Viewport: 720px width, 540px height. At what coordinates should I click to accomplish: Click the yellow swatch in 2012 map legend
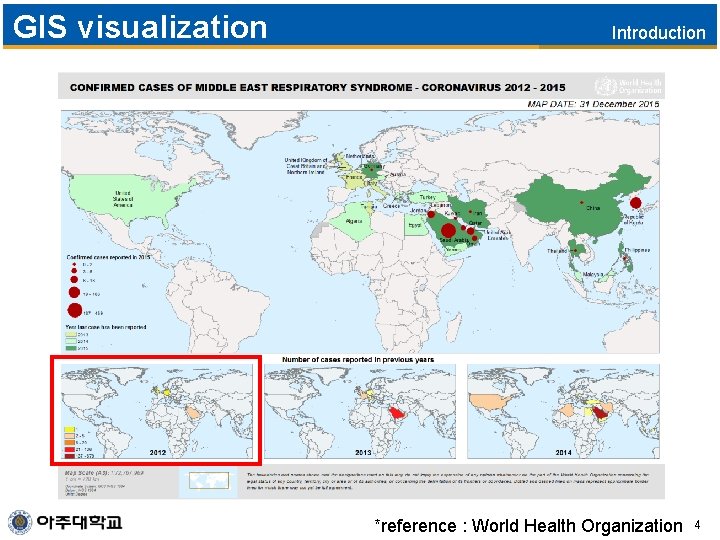69,429
